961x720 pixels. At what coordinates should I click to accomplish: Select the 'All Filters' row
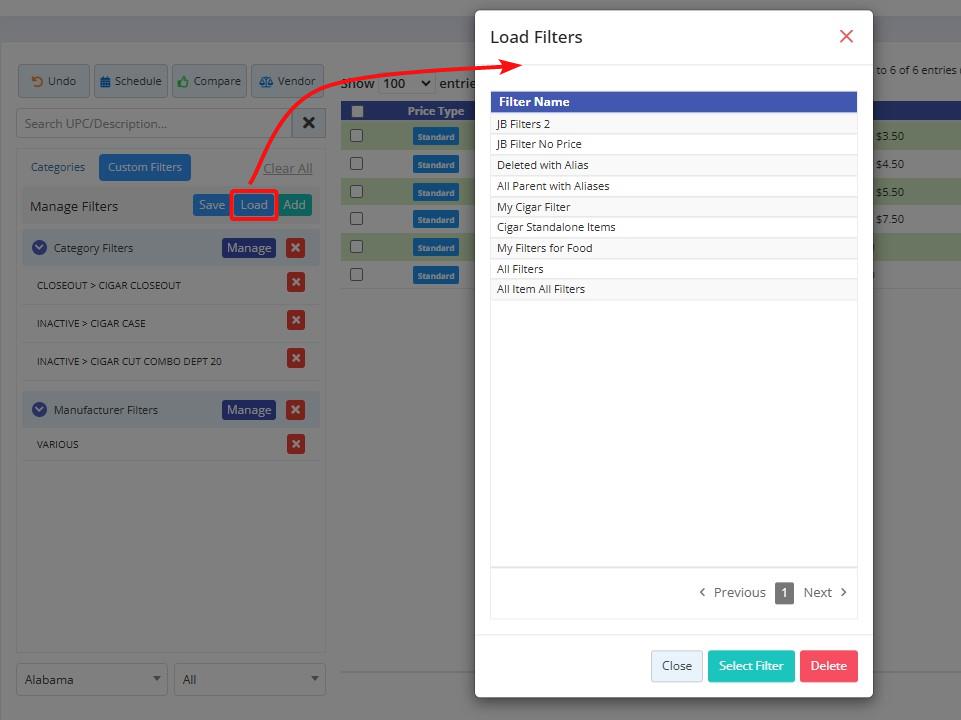click(674, 269)
